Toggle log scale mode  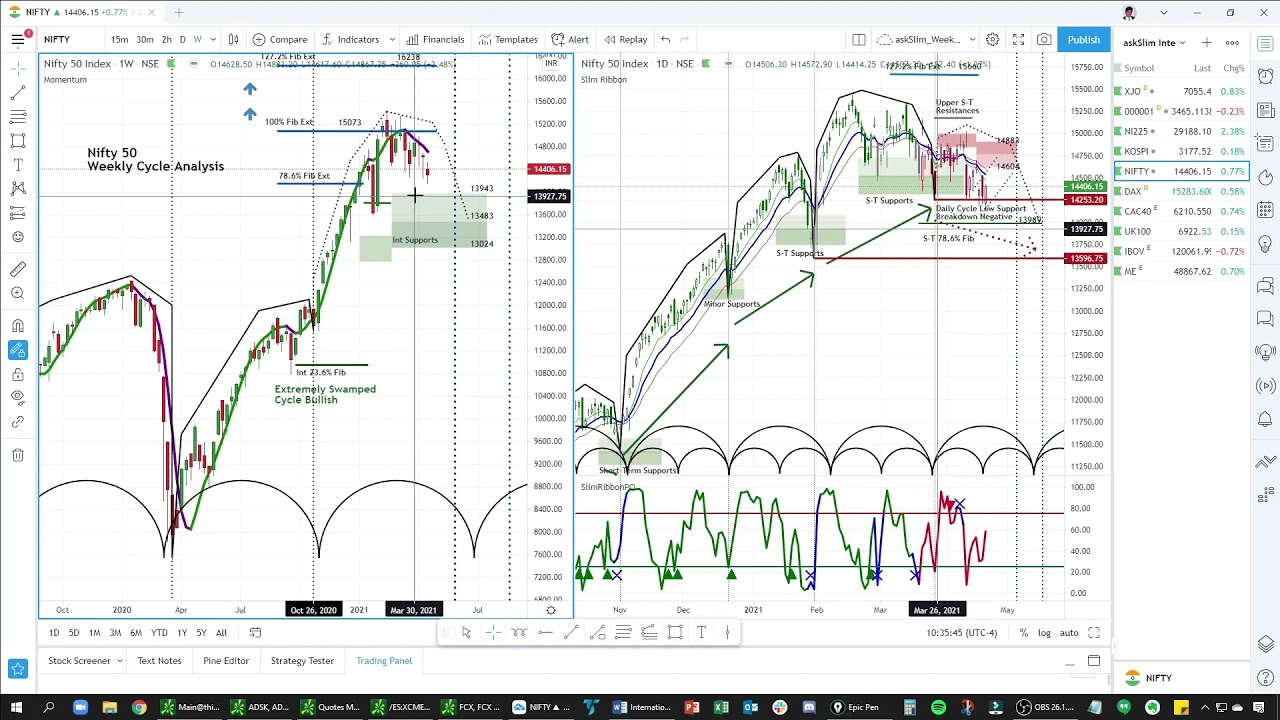1044,633
